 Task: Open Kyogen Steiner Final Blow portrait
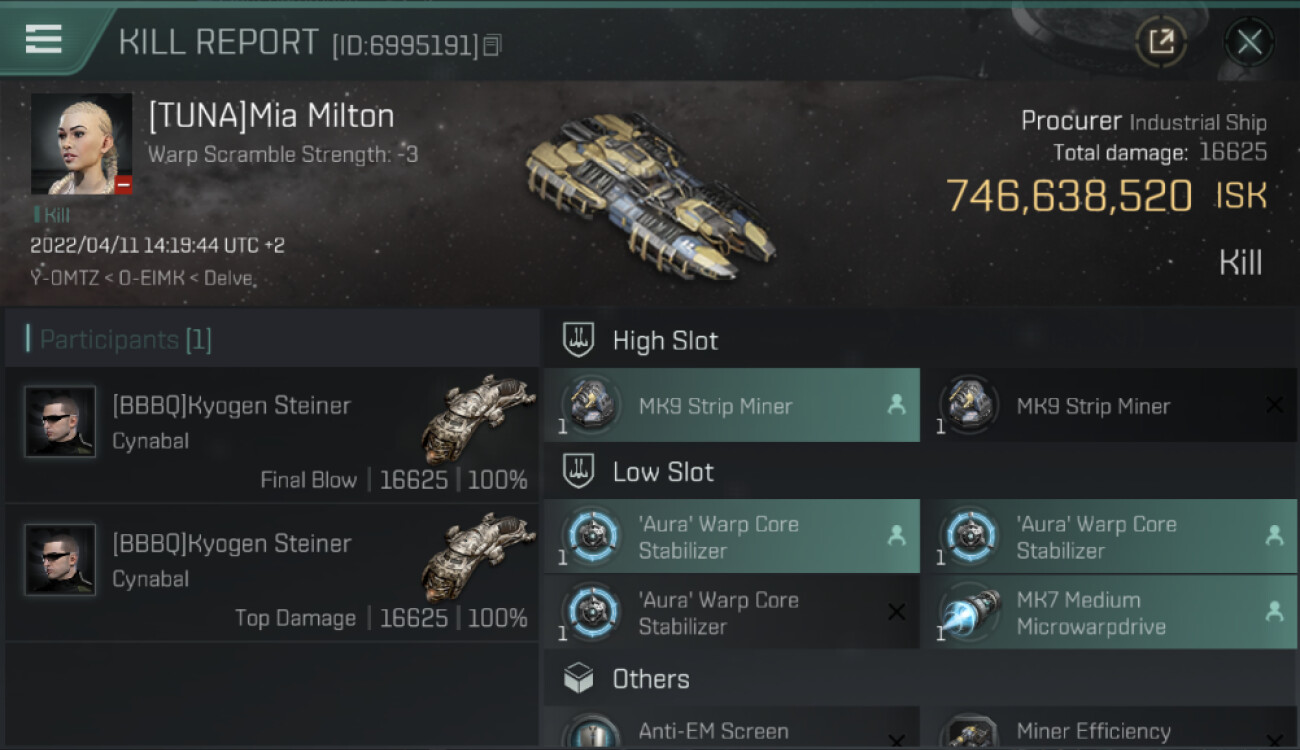click(61, 422)
